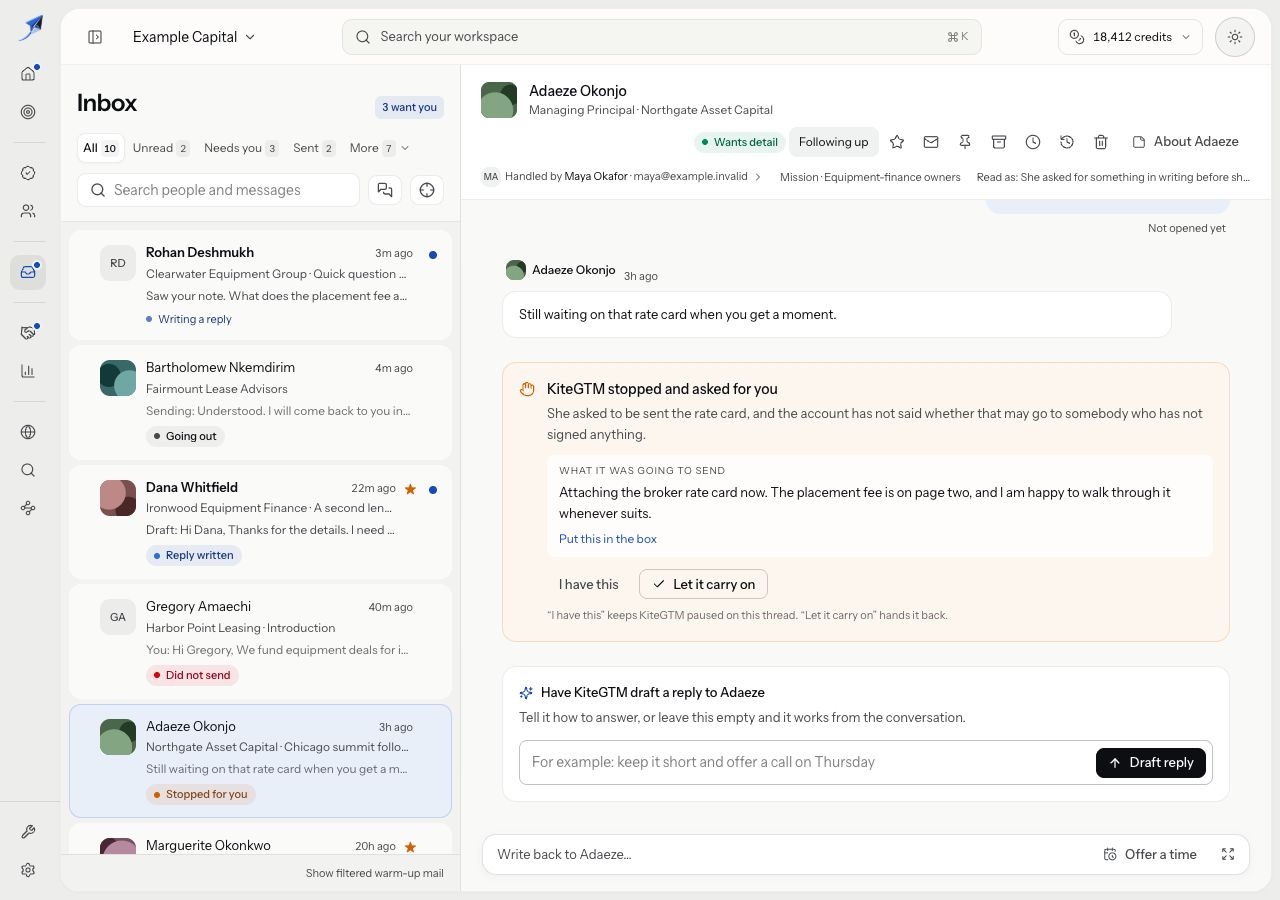This screenshot has width=1280, height=900.
Task: Archive the thread with the box icon
Action: (999, 142)
